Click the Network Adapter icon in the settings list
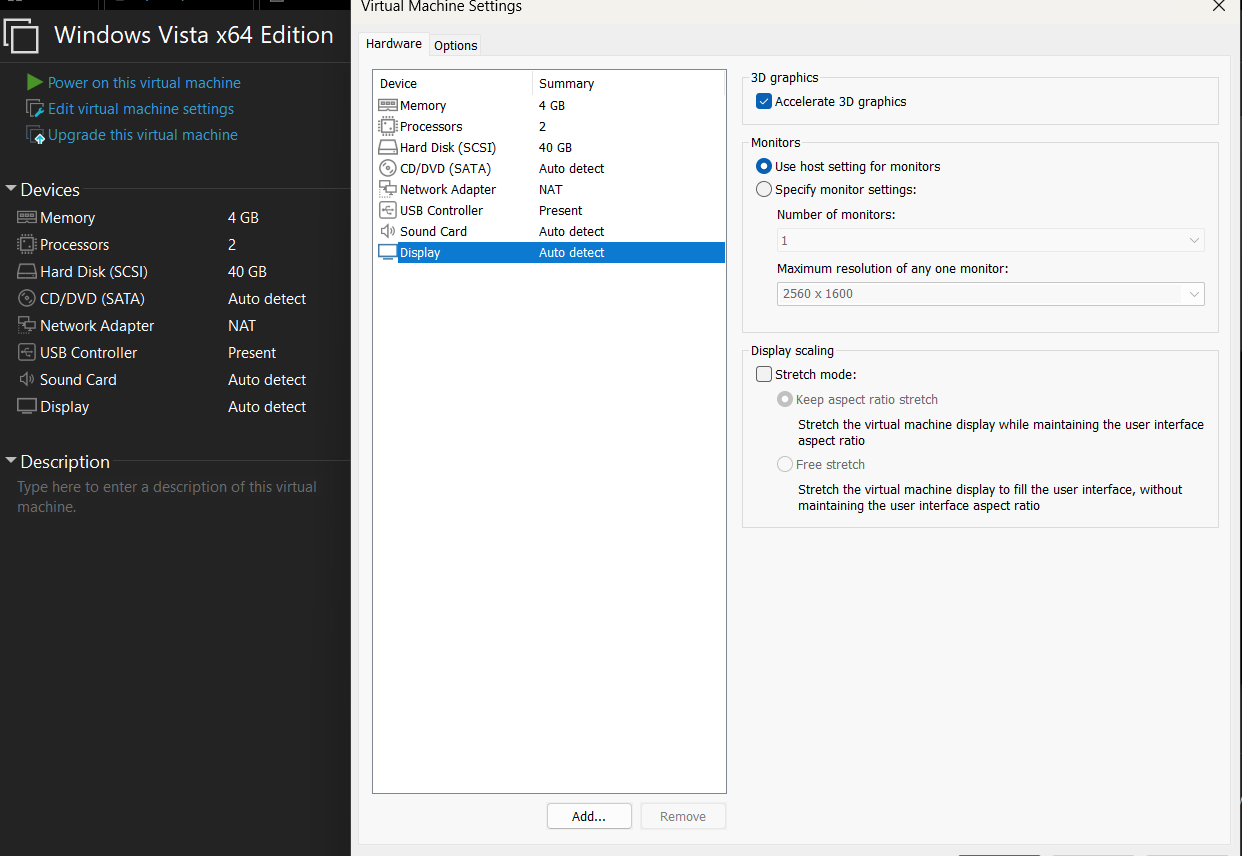The image size is (1242, 856). point(388,189)
